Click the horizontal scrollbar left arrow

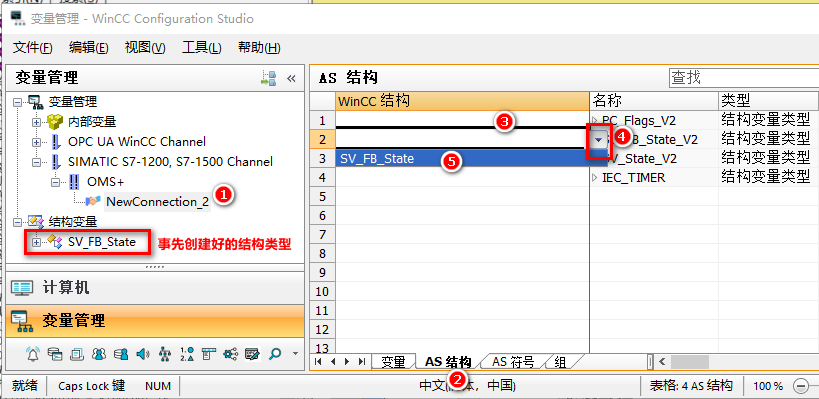tap(662, 361)
